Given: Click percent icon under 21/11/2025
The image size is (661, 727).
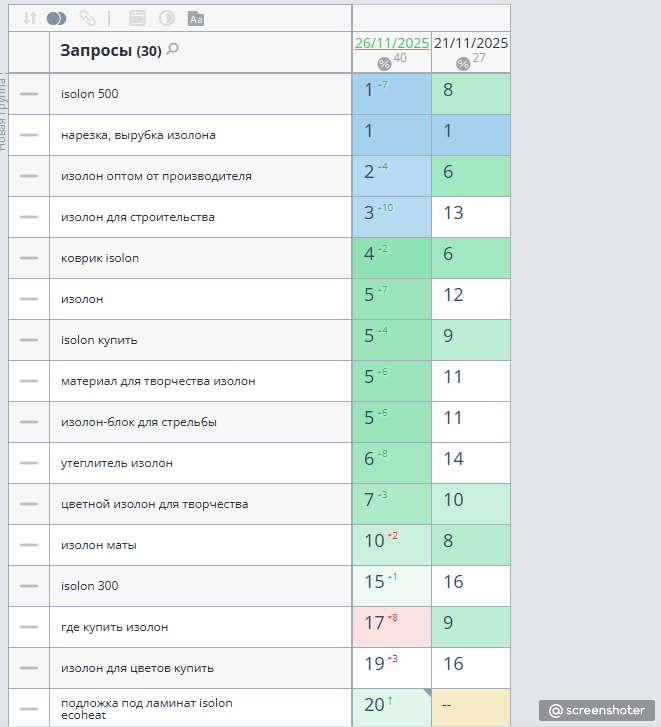Looking at the screenshot, I should (x=463, y=64).
